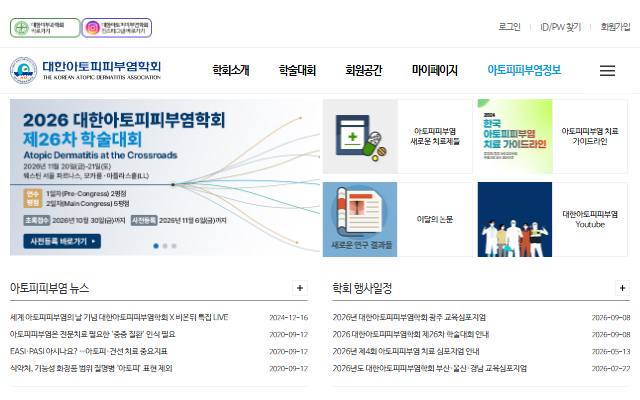The width and height of the screenshot is (640, 400).
Task: Click the 2026 congress main banner image
Action: coord(165,178)
